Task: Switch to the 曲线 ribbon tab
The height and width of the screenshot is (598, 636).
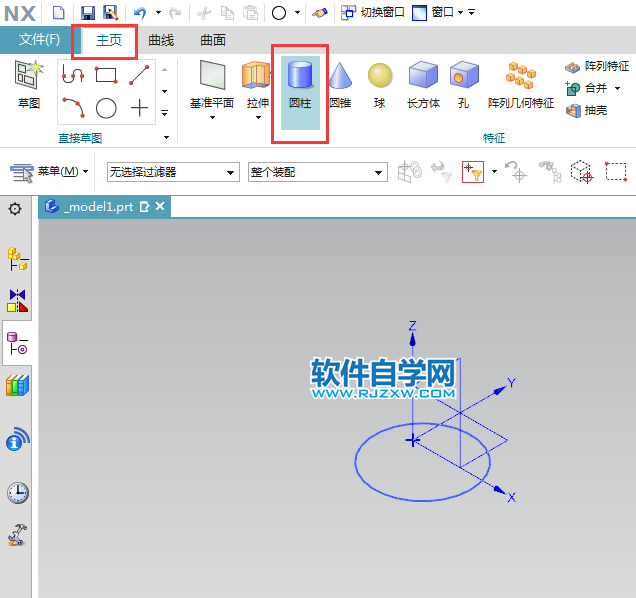Action: (161, 40)
